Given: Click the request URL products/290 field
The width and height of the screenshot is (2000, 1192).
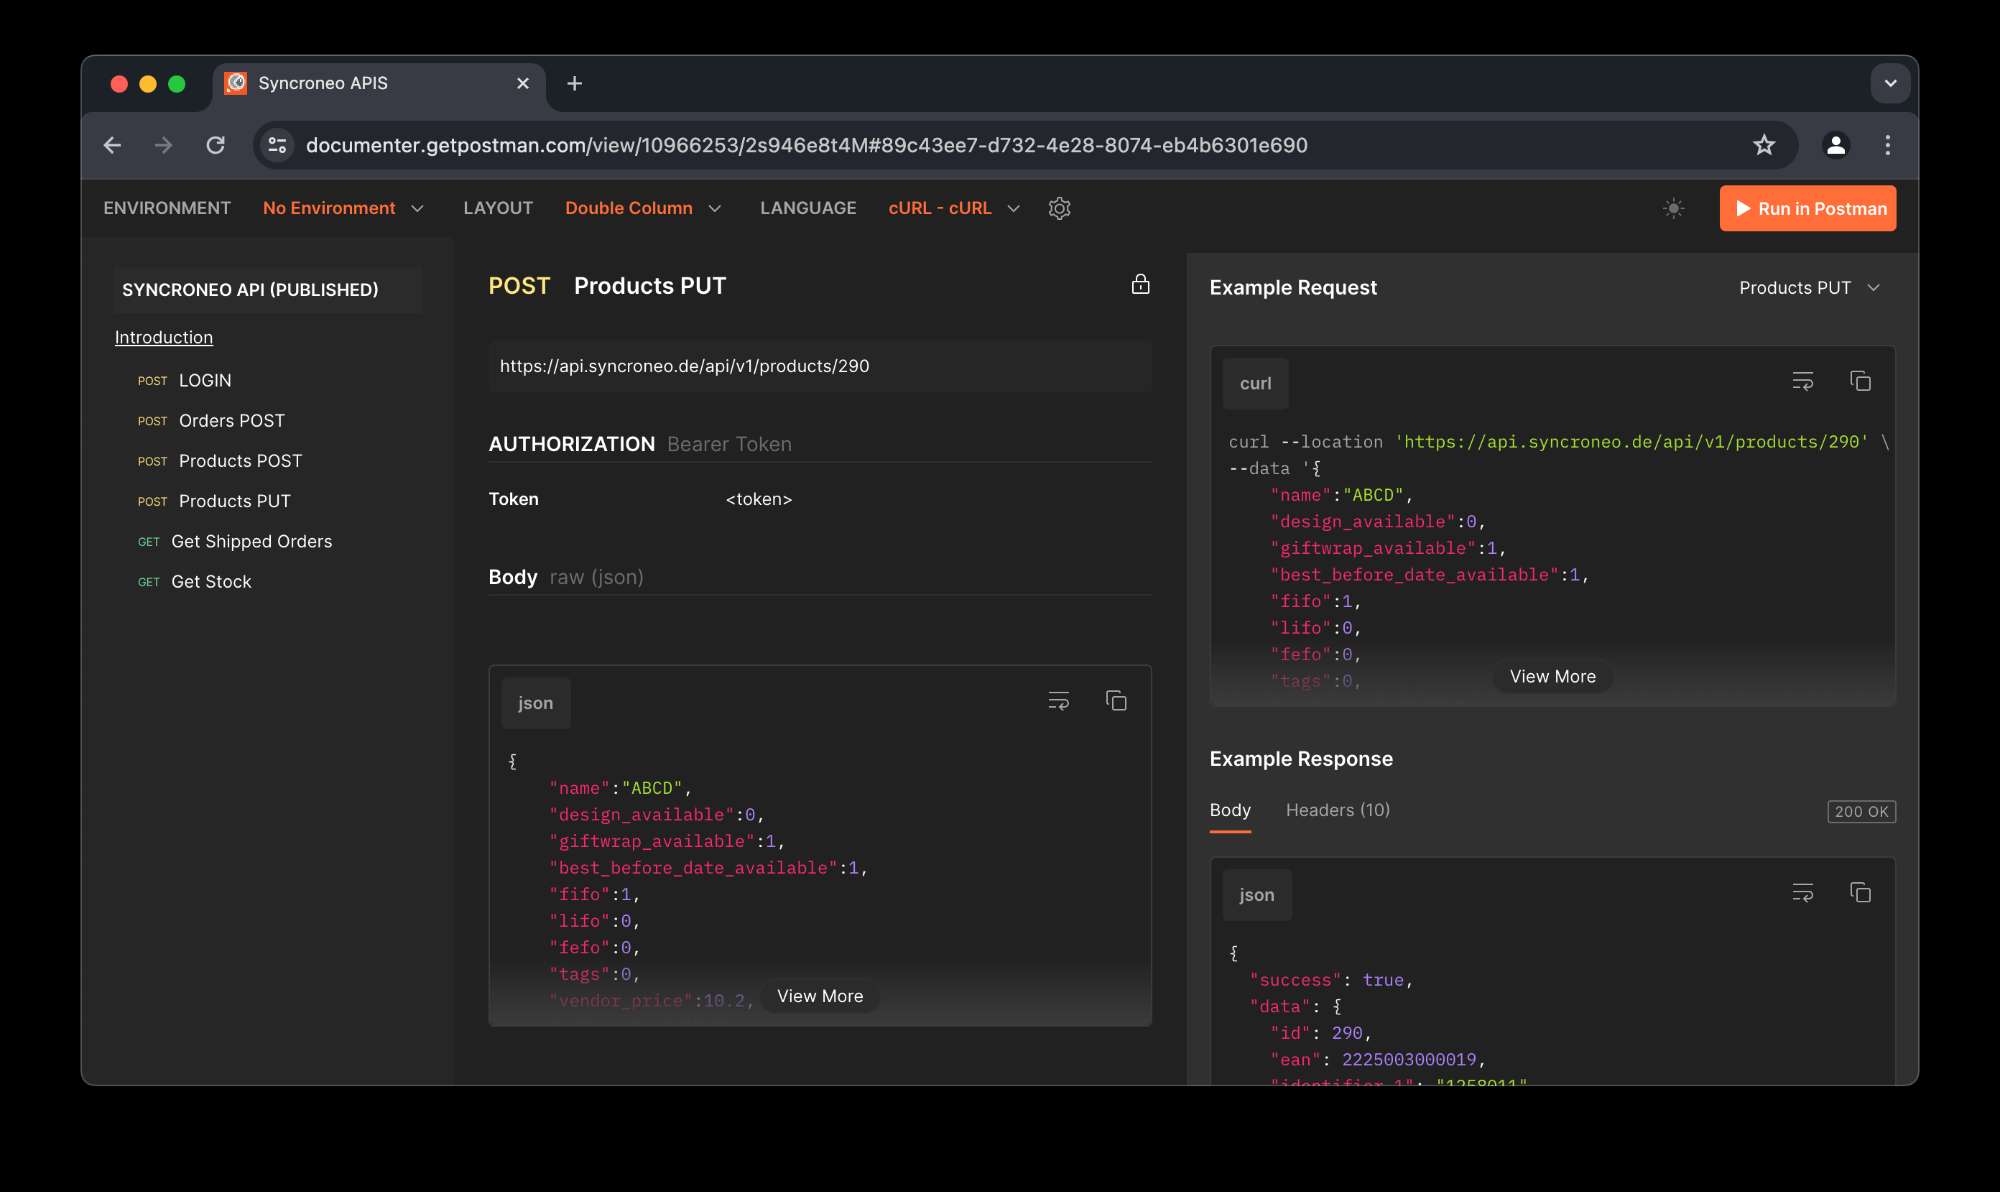Looking at the screenshot, I should pyautogui.click(x=820, y=366).
